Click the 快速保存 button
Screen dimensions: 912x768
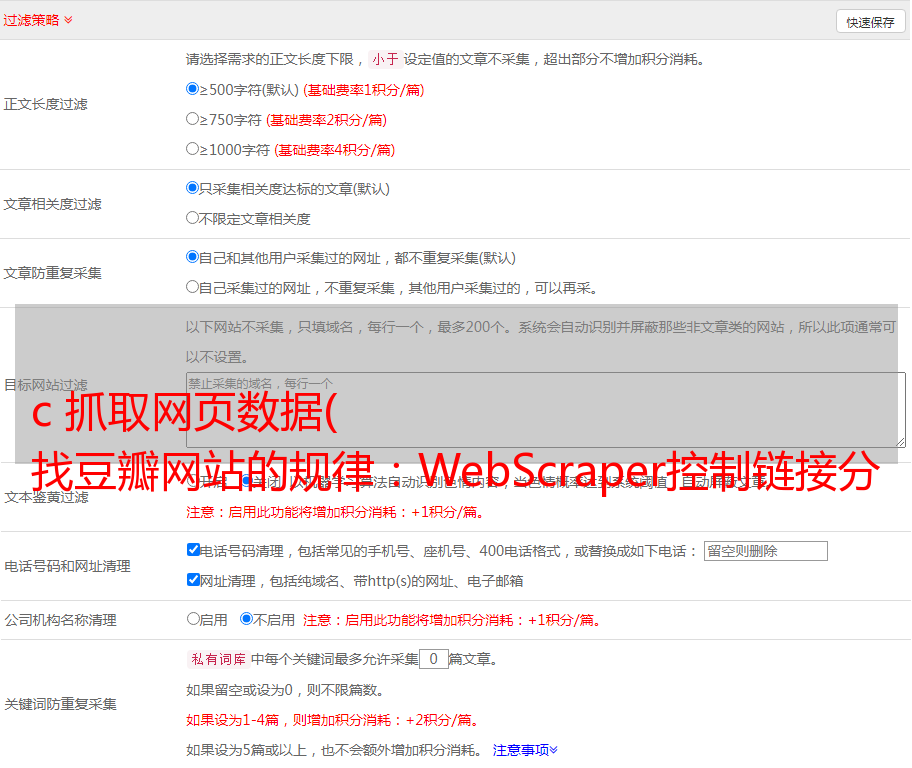coord(870,22)
